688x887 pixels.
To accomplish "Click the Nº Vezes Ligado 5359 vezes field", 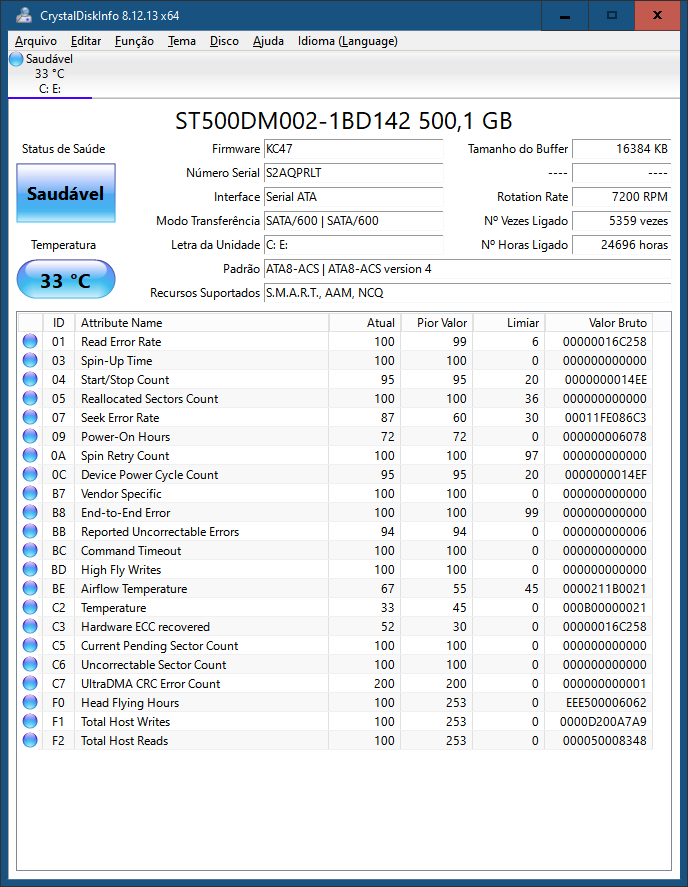I will pyautogui.click(x=621, y=221).
